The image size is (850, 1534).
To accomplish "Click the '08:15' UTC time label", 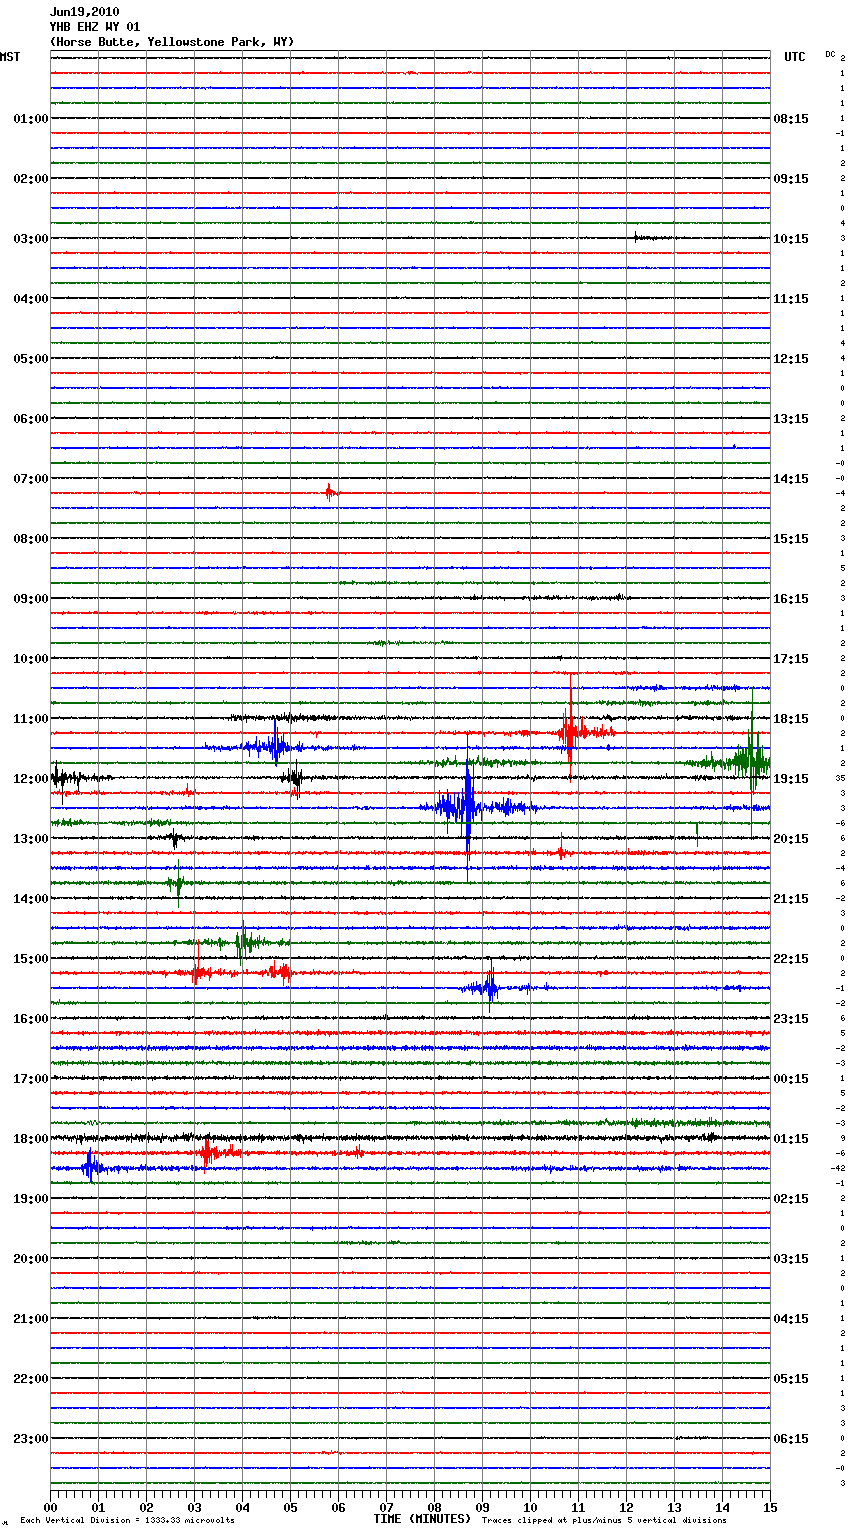I will pos(791,119).
